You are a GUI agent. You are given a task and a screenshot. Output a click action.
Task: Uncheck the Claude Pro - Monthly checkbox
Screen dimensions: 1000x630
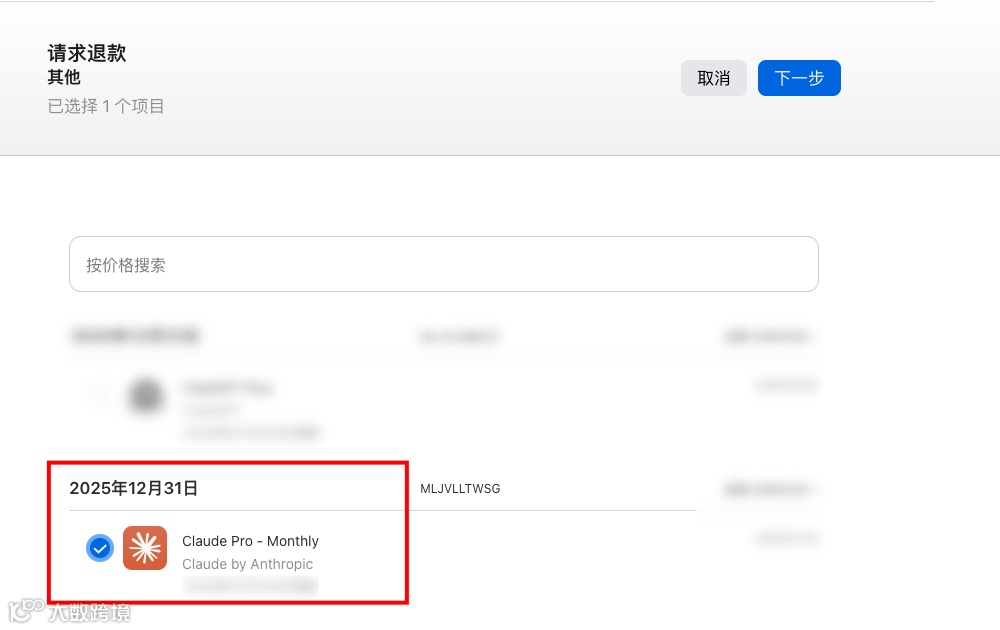100,548
